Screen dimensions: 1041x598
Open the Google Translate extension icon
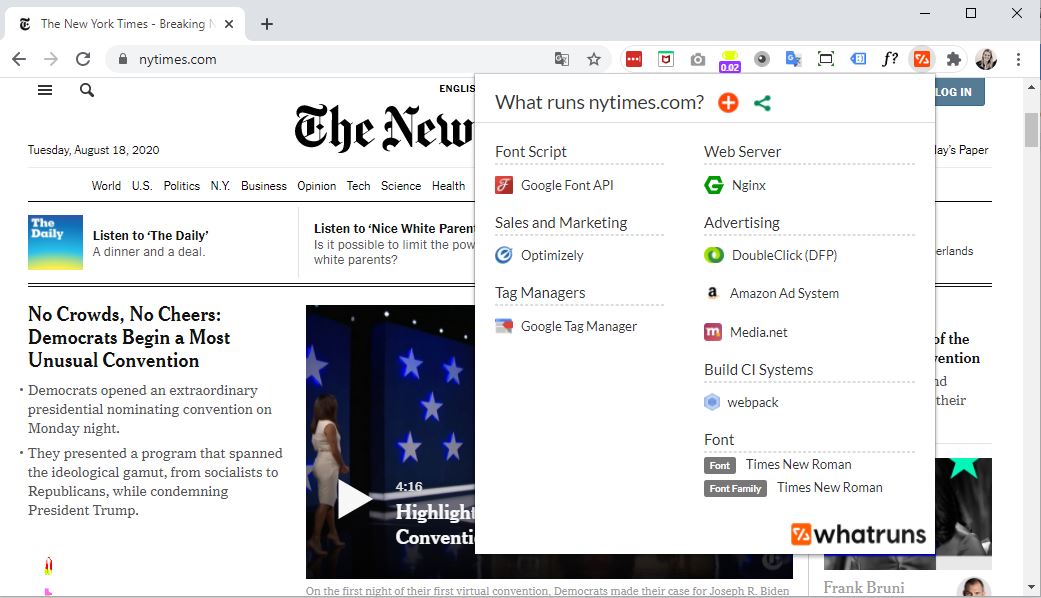coord(793,59)
